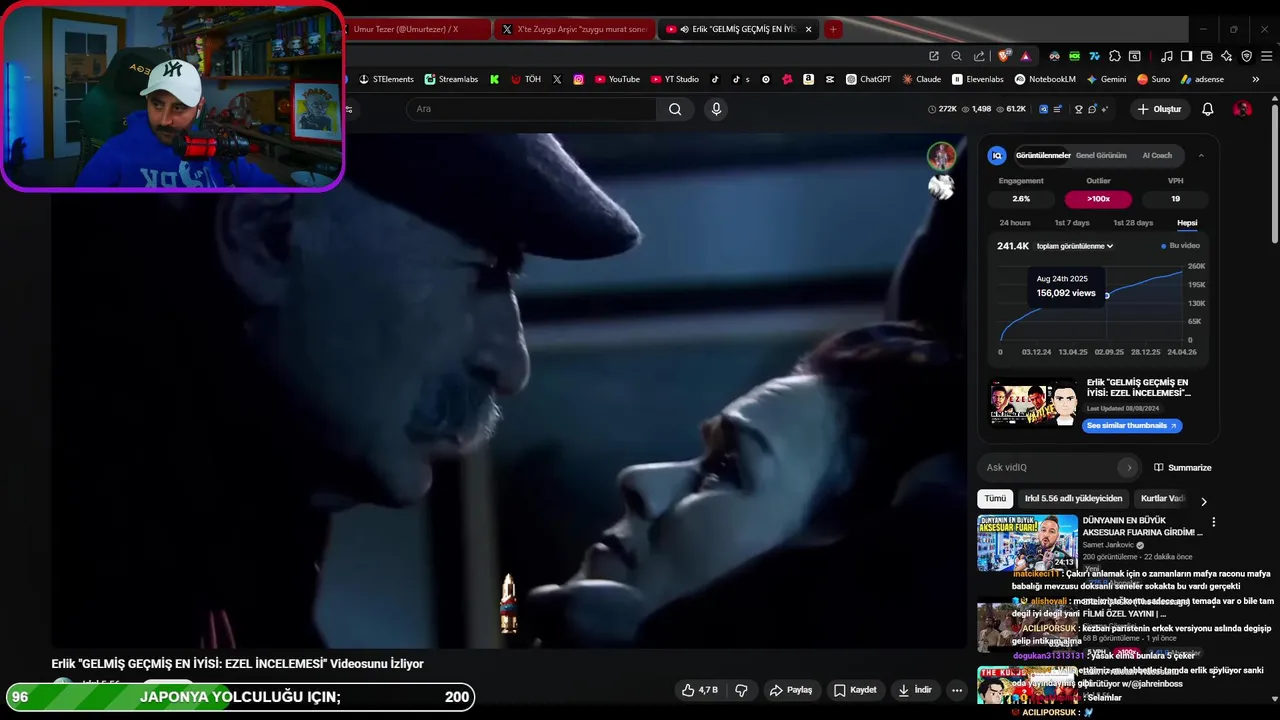Switch to Genel Görünüm tab
The width and height of the screenshot is (1280, 720).
[1101, 155]
